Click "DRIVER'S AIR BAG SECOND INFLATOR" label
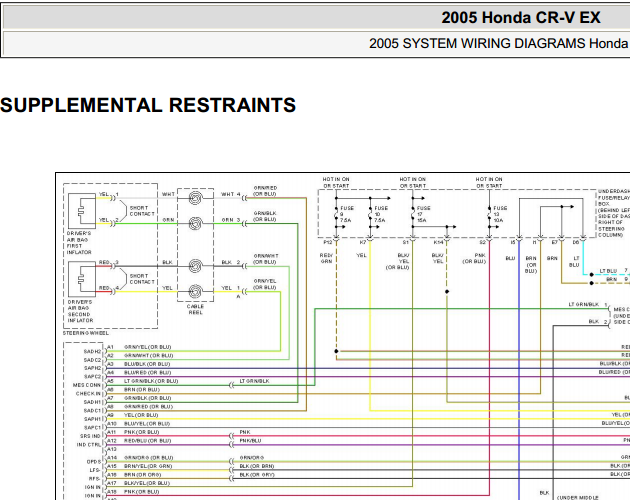 [80, 311]
